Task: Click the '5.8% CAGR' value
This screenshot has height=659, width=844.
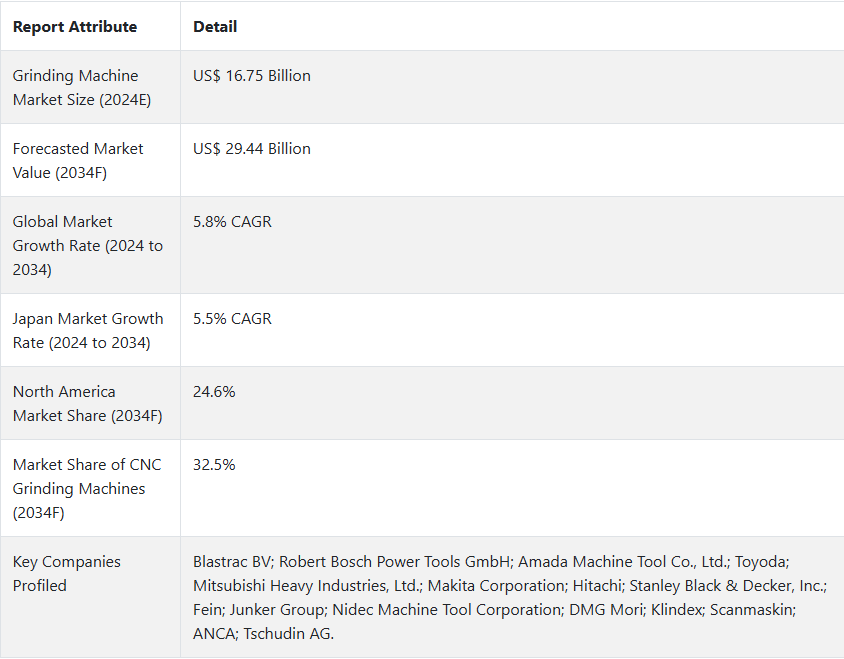Action: [232, 222]
